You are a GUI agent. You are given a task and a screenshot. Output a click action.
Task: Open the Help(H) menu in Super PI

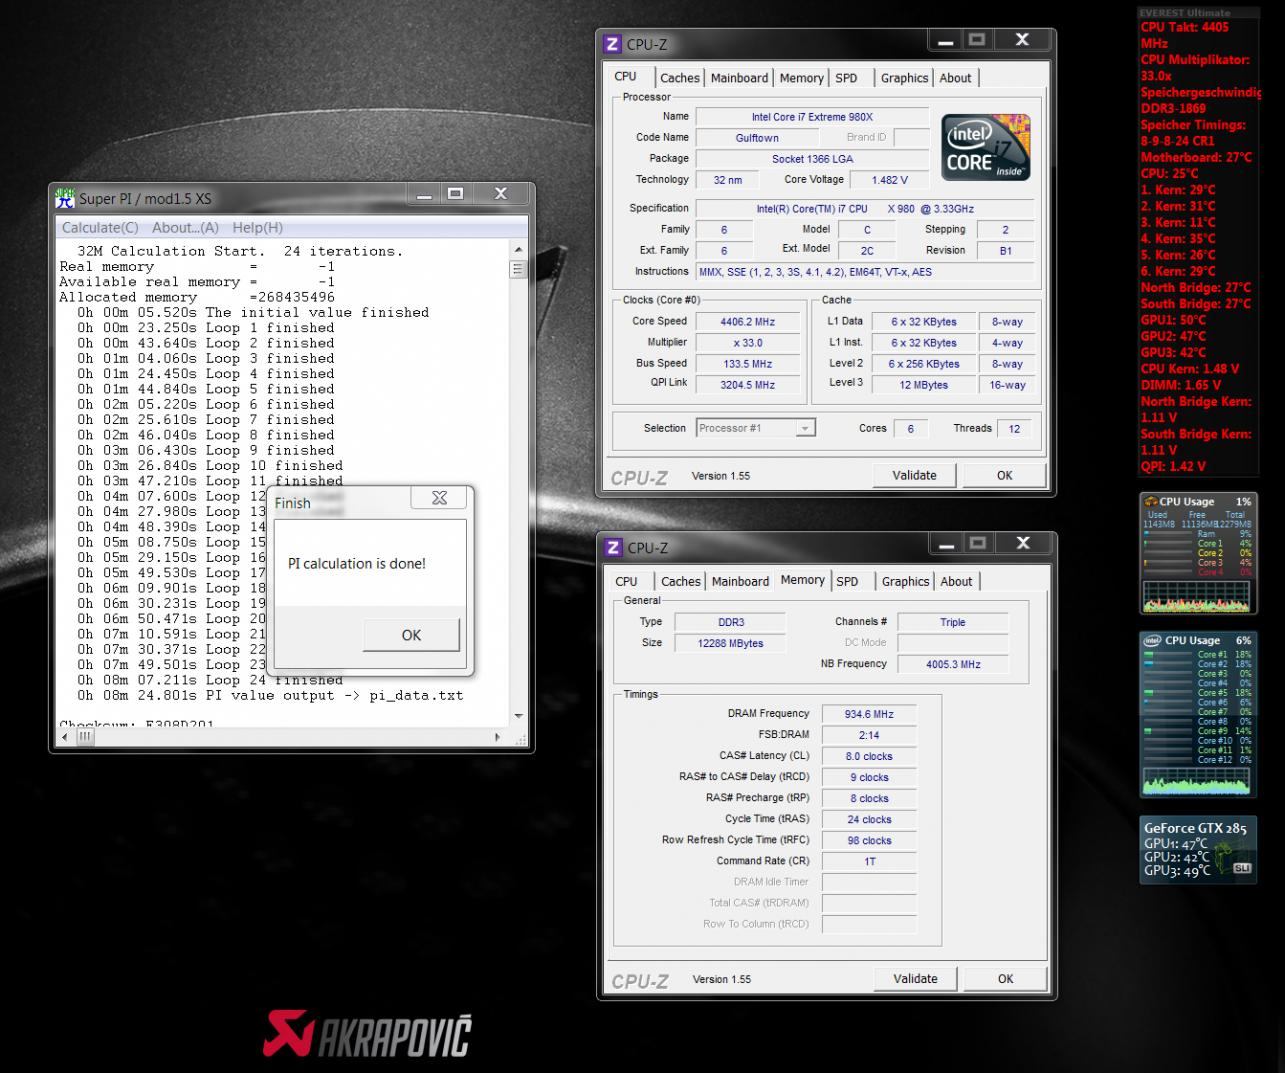[258, 228]
